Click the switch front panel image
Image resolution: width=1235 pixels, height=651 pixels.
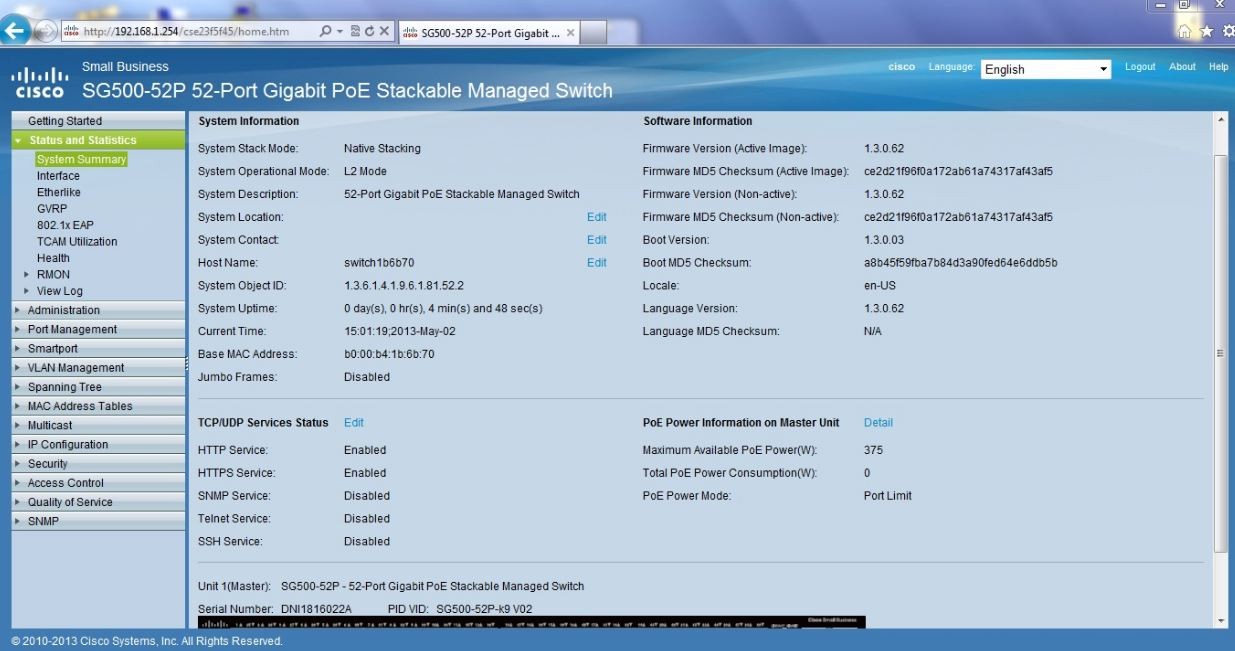click(x=531, y=622)
